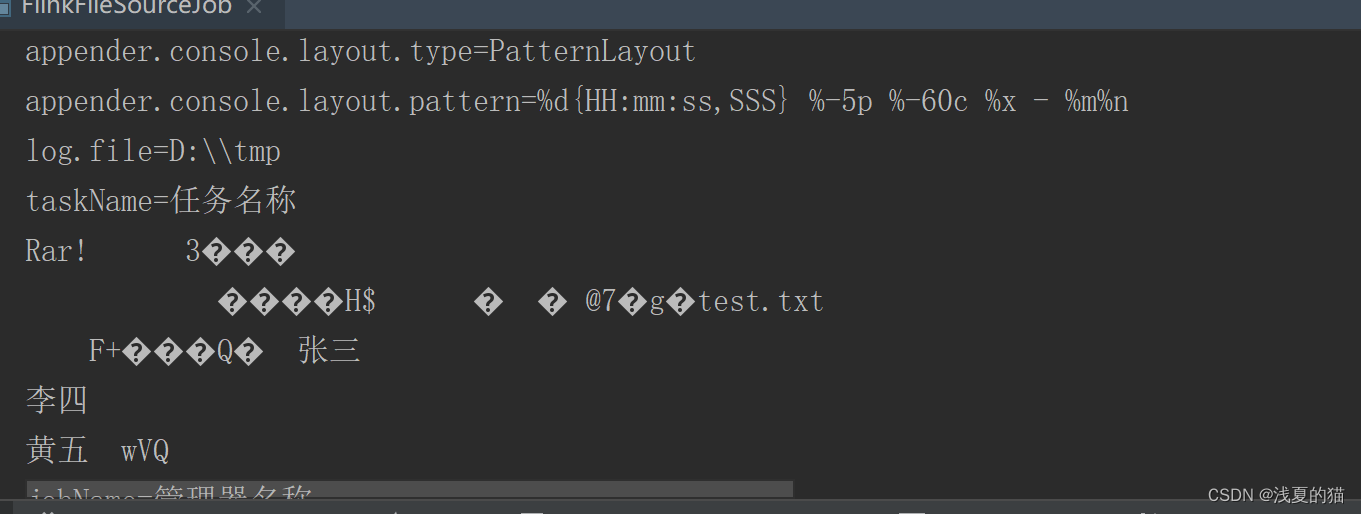Viewport: 1361px width, 514px height.
Task: Click the 李四 output line
Action: click(x=57, y=401)
